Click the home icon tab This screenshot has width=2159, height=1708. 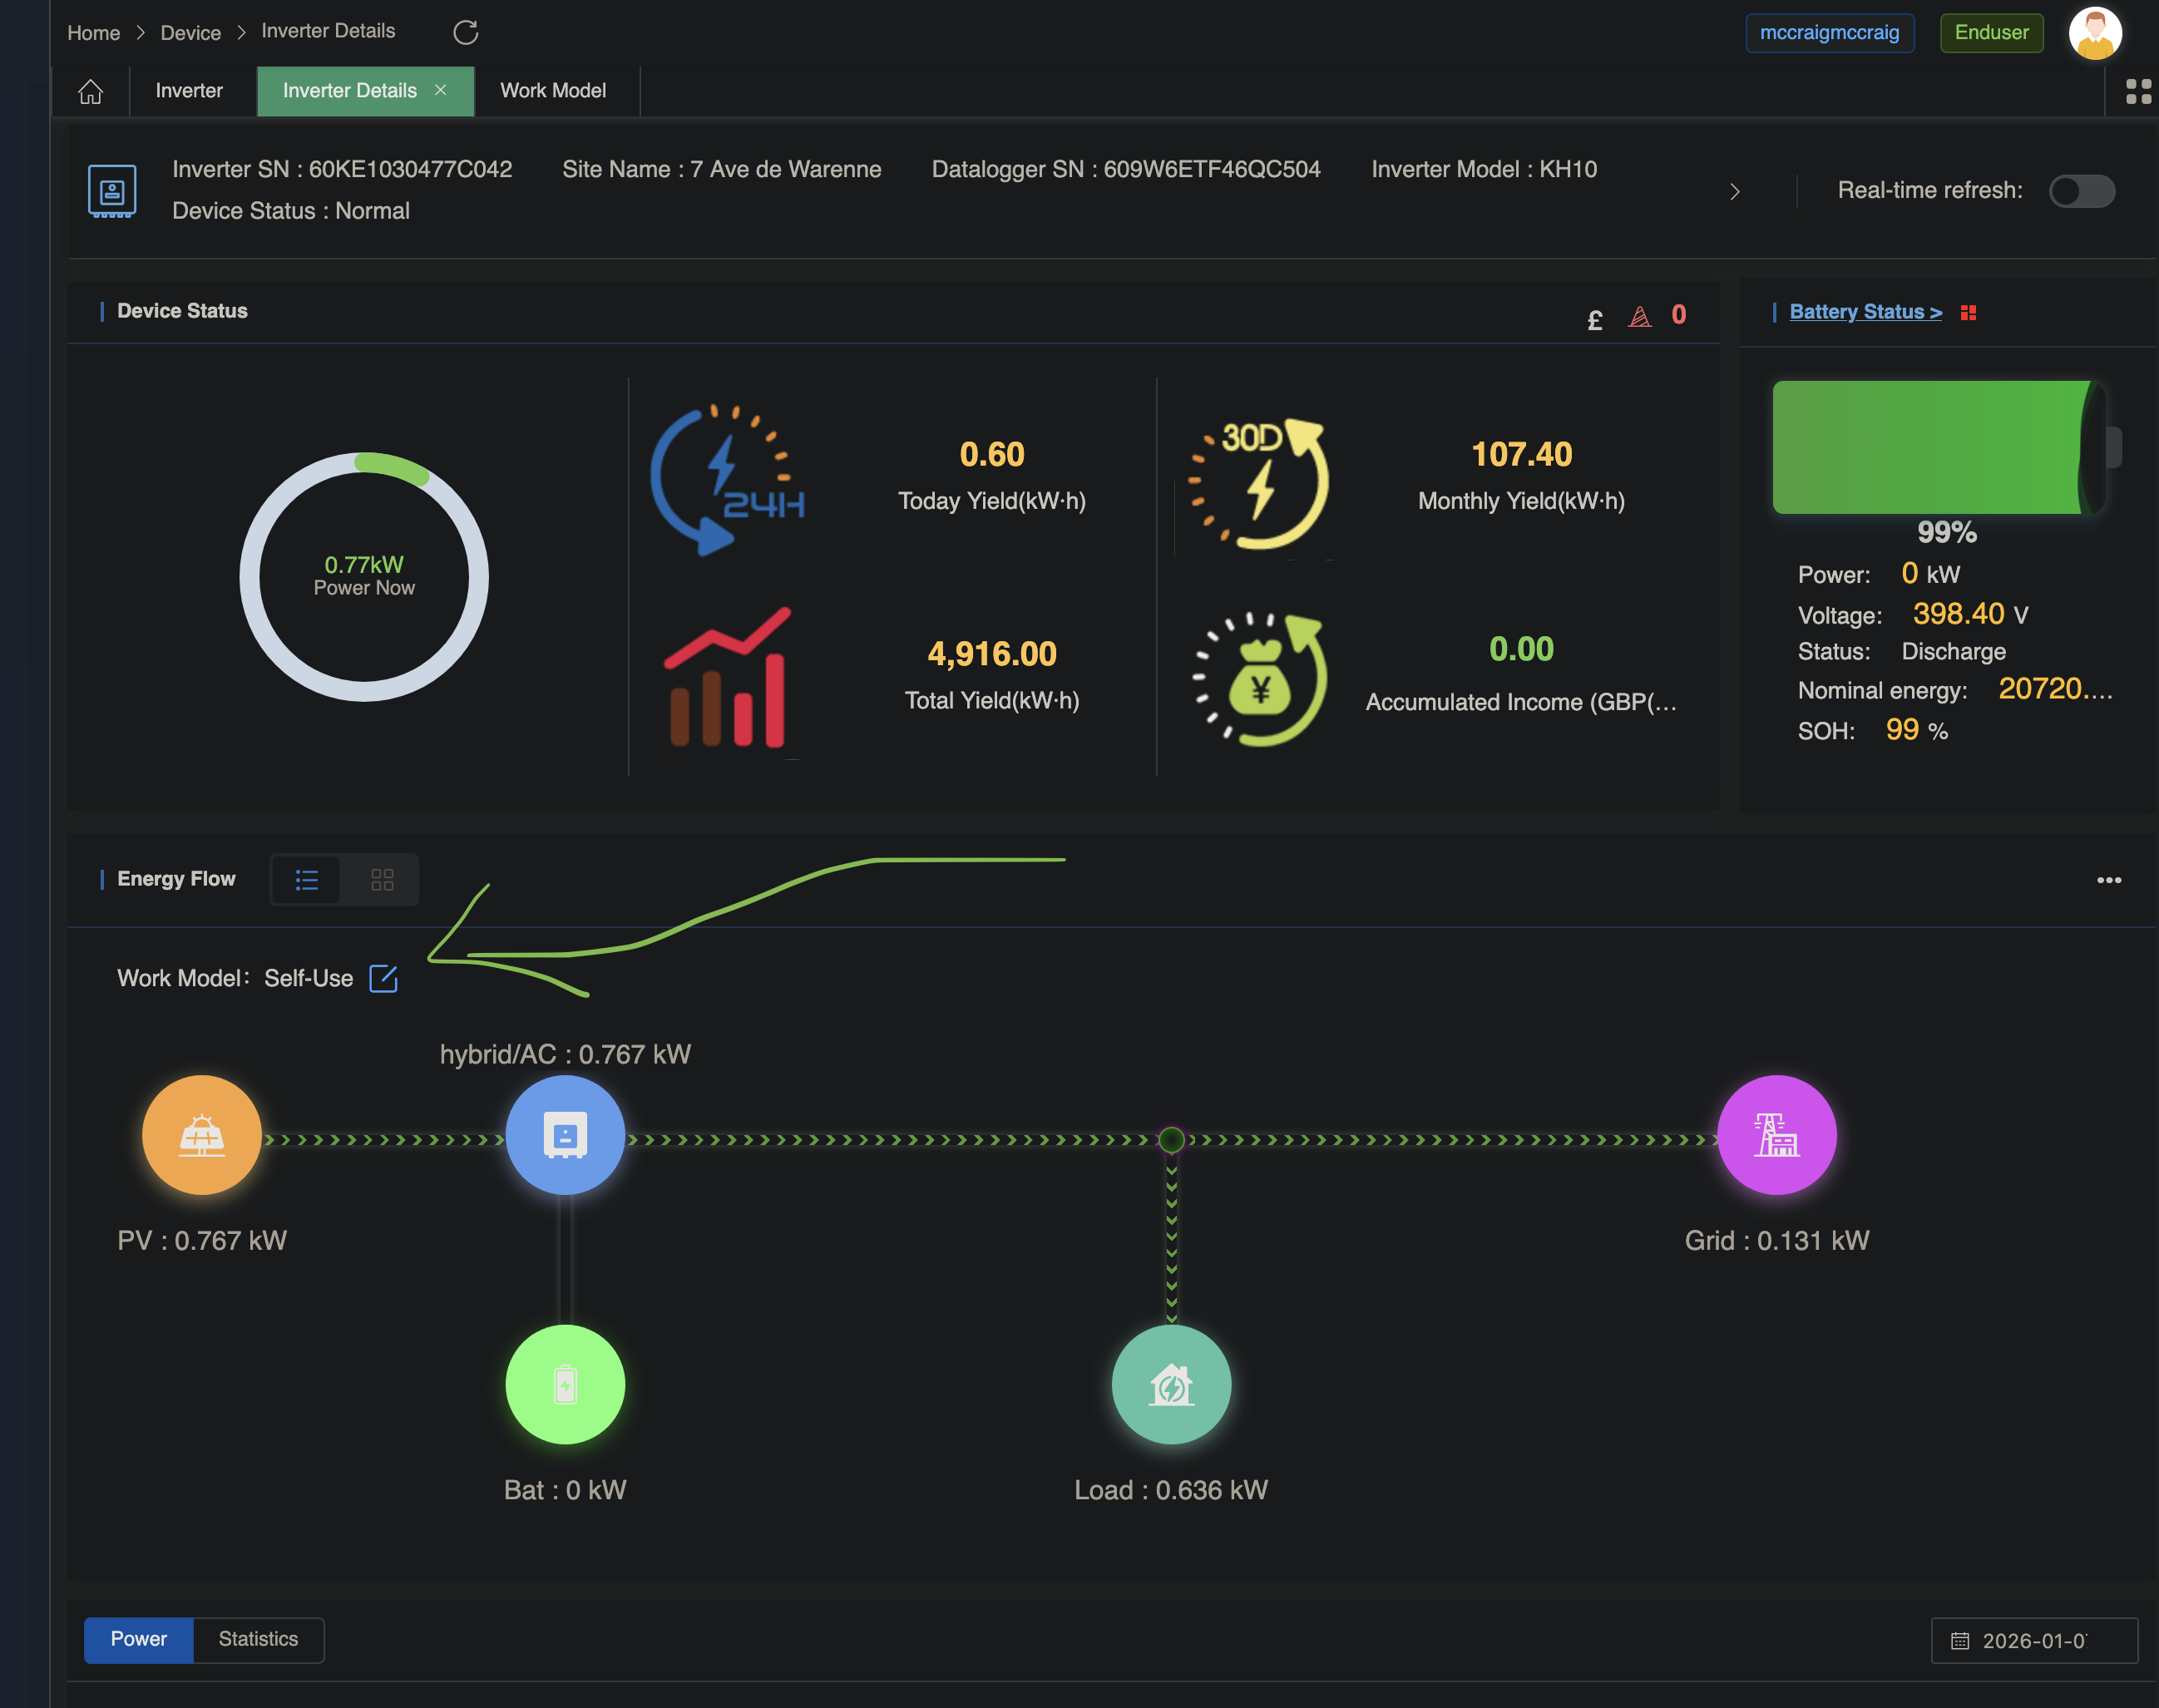point(90,91)
